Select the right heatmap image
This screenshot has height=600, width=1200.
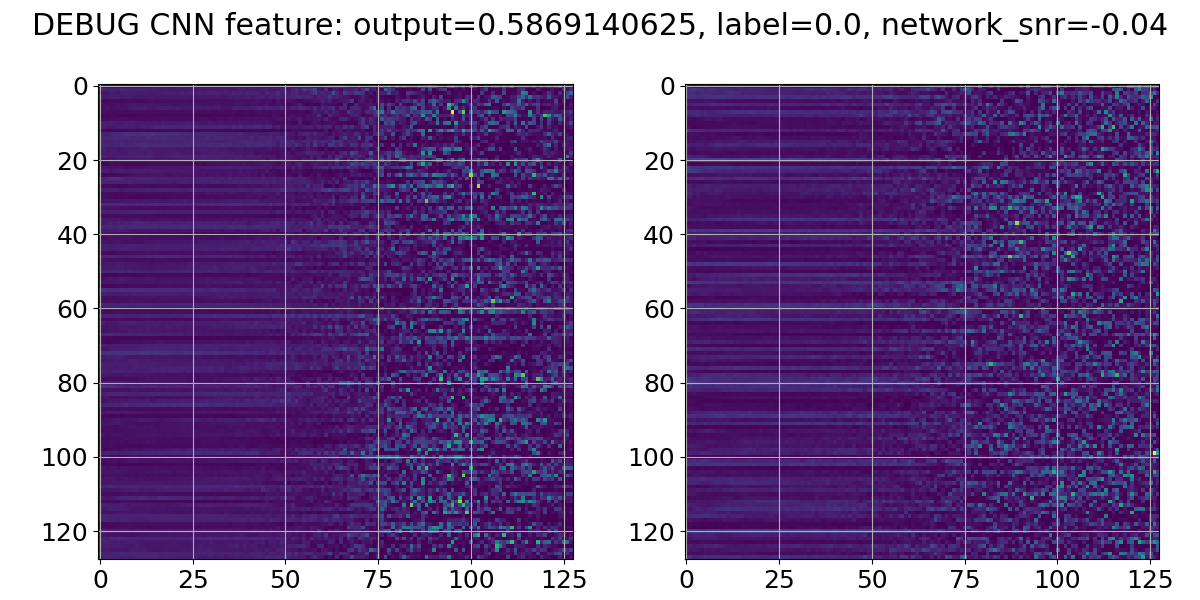click(x=922, y=322)
